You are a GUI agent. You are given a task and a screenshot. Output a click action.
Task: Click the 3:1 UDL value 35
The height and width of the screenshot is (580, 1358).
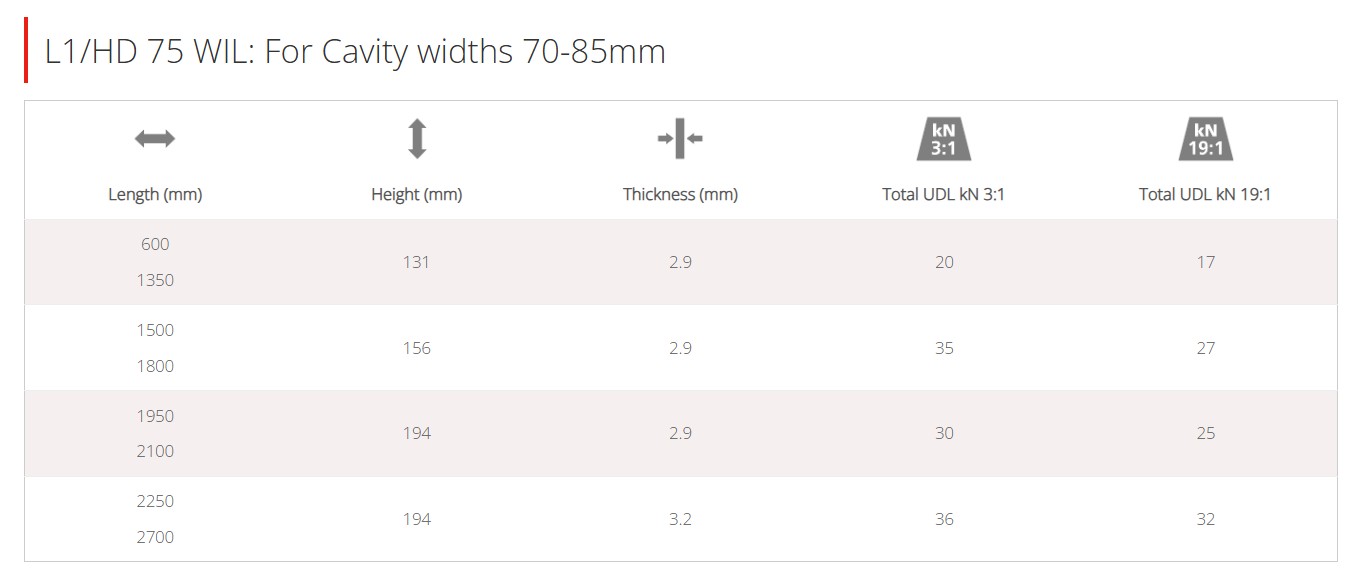[944, 348]
